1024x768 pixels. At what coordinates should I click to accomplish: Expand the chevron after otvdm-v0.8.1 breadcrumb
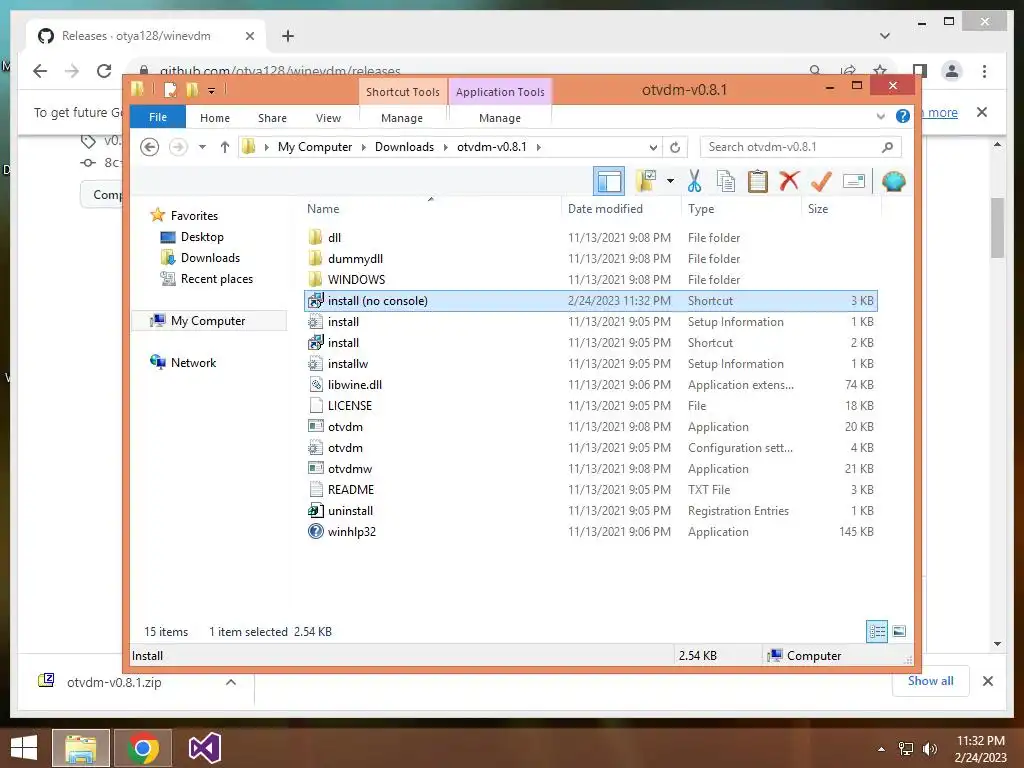coord(539,147)
